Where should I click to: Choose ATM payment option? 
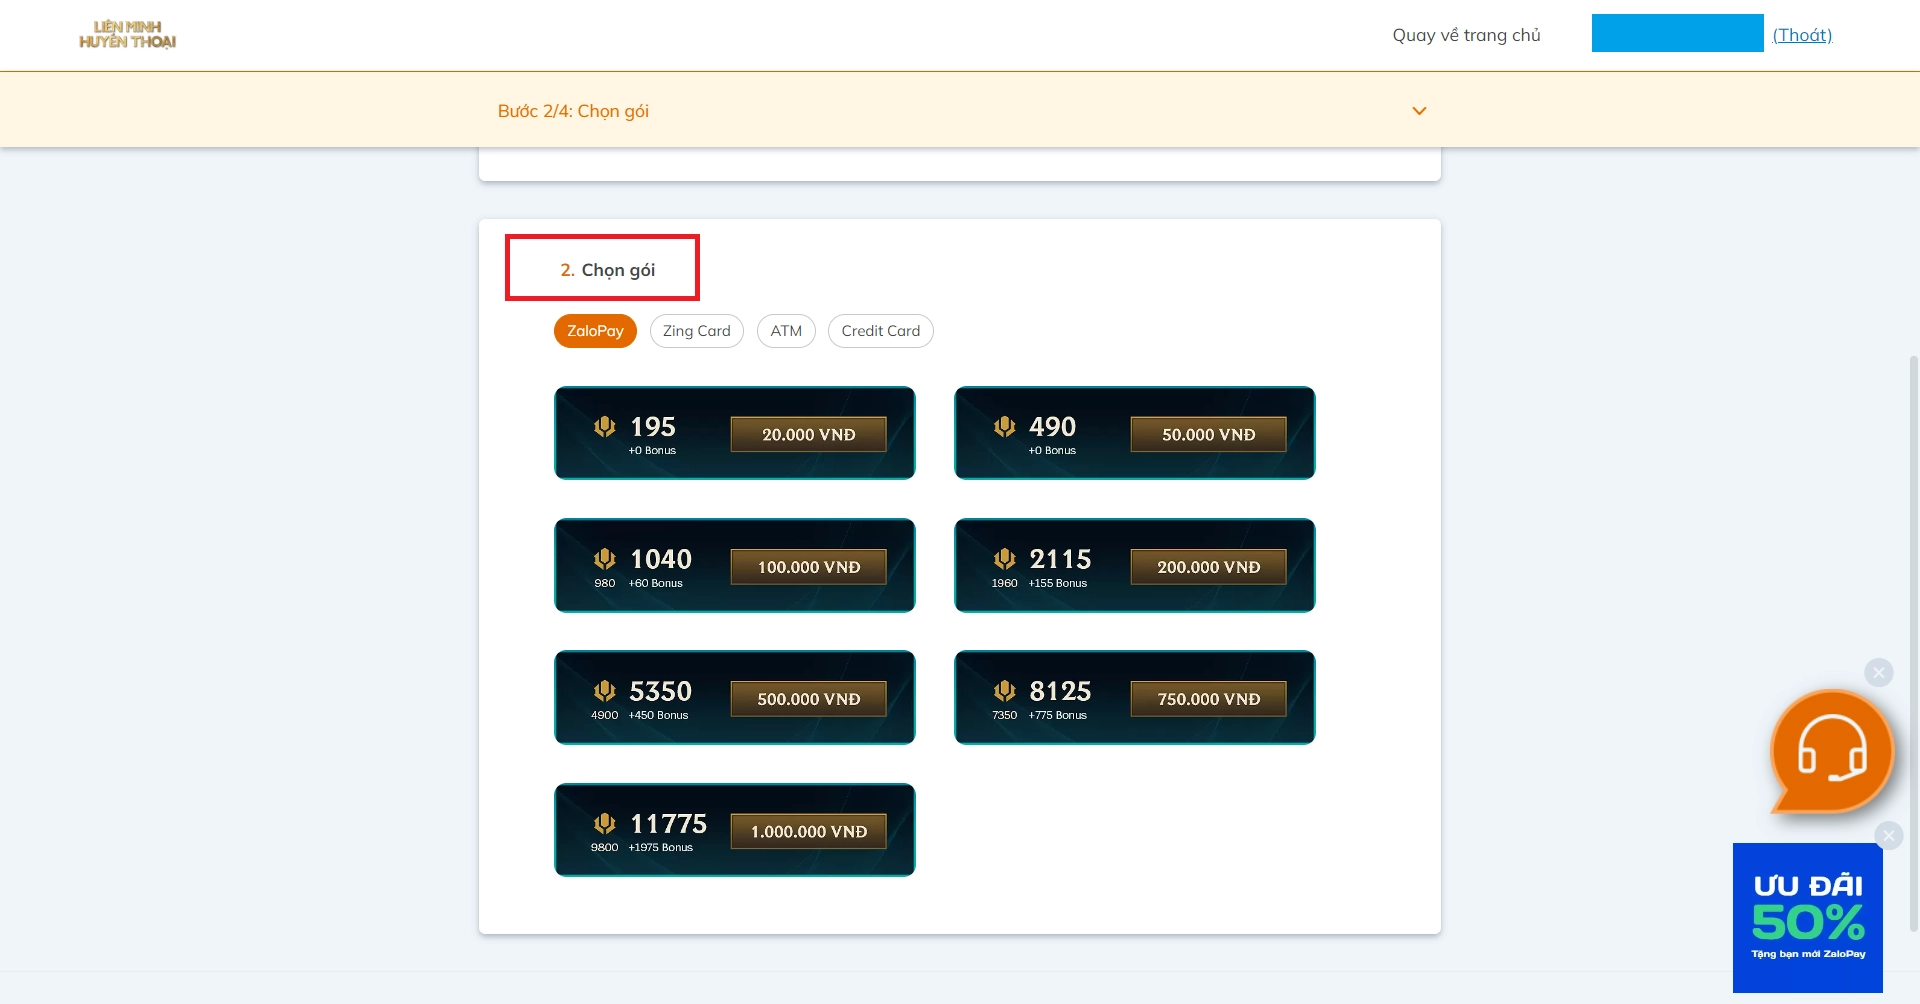786,331
